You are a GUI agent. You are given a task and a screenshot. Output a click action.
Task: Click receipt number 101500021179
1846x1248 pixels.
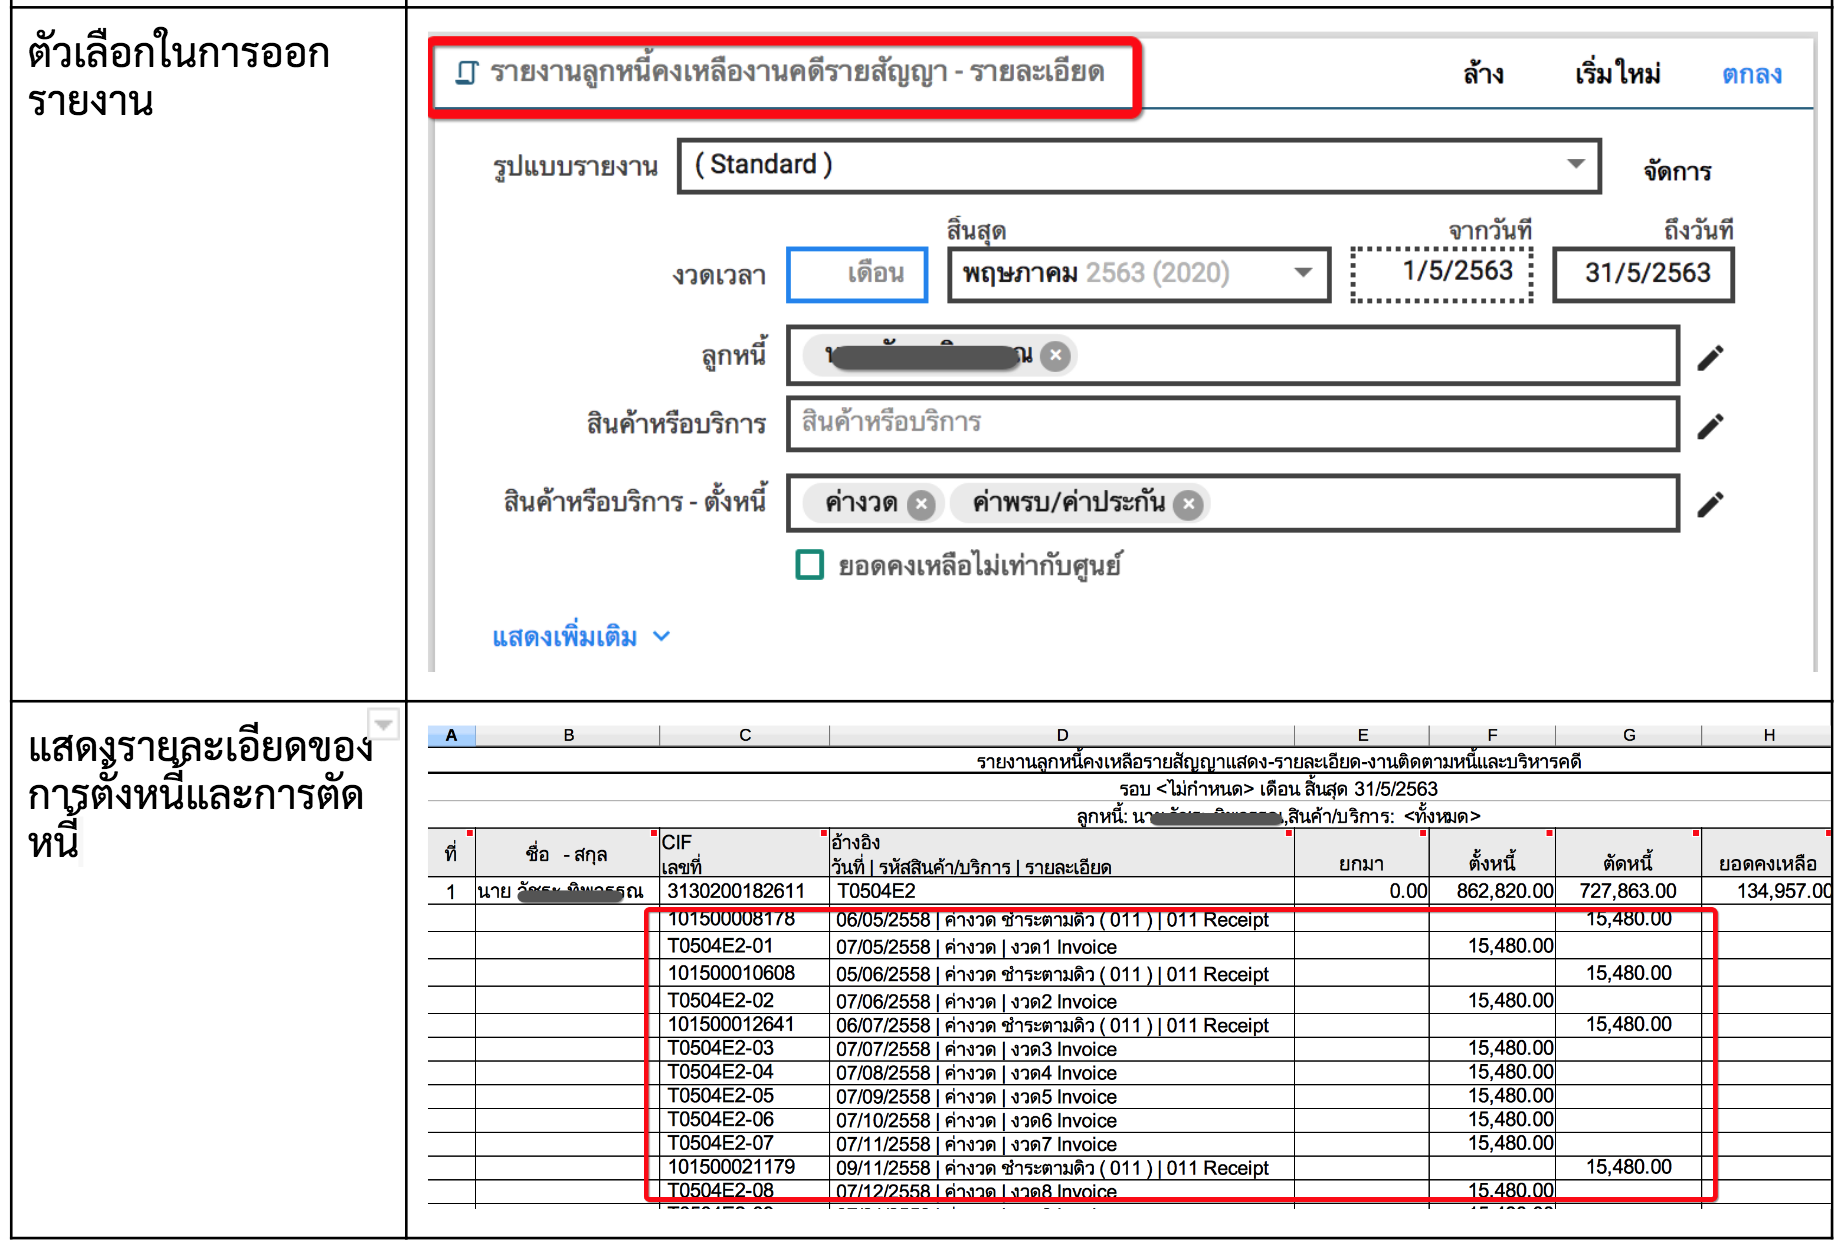[x=731, y=1167]
